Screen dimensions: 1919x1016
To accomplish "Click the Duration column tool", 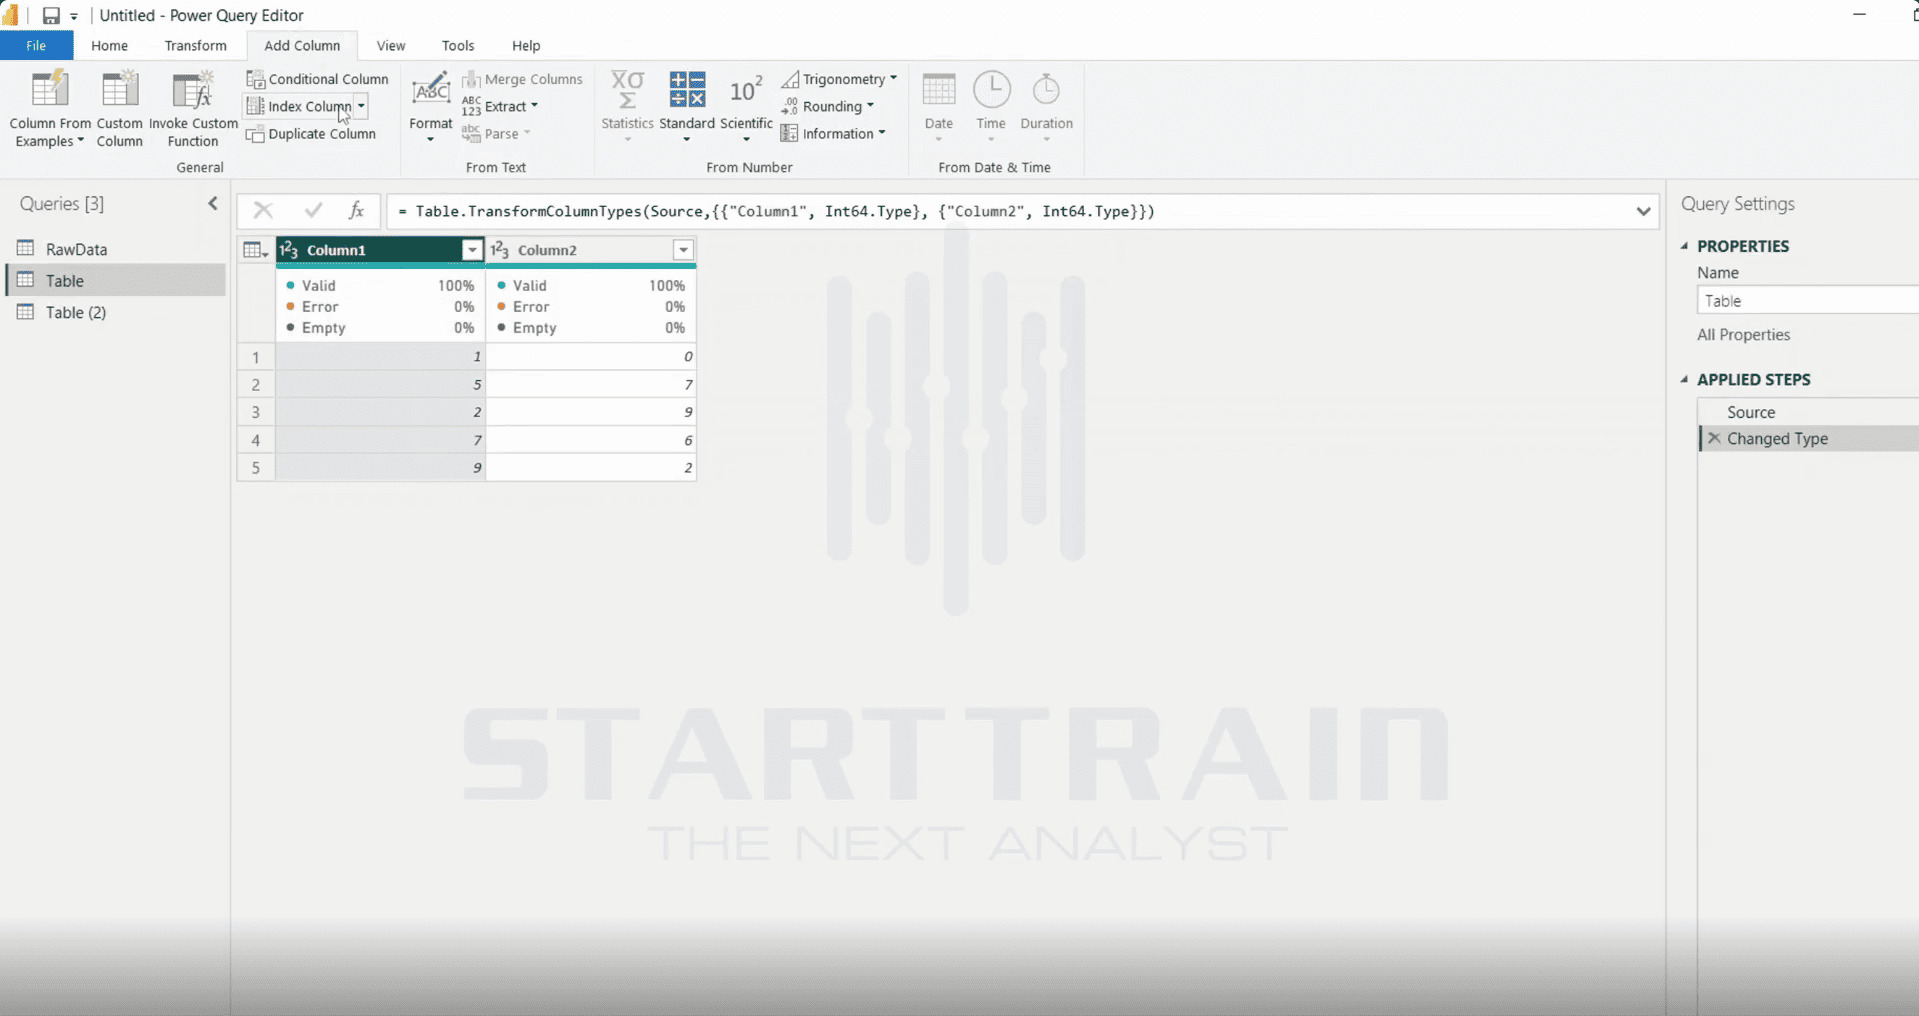I will pyautogui.click(x=1046, y=106).
